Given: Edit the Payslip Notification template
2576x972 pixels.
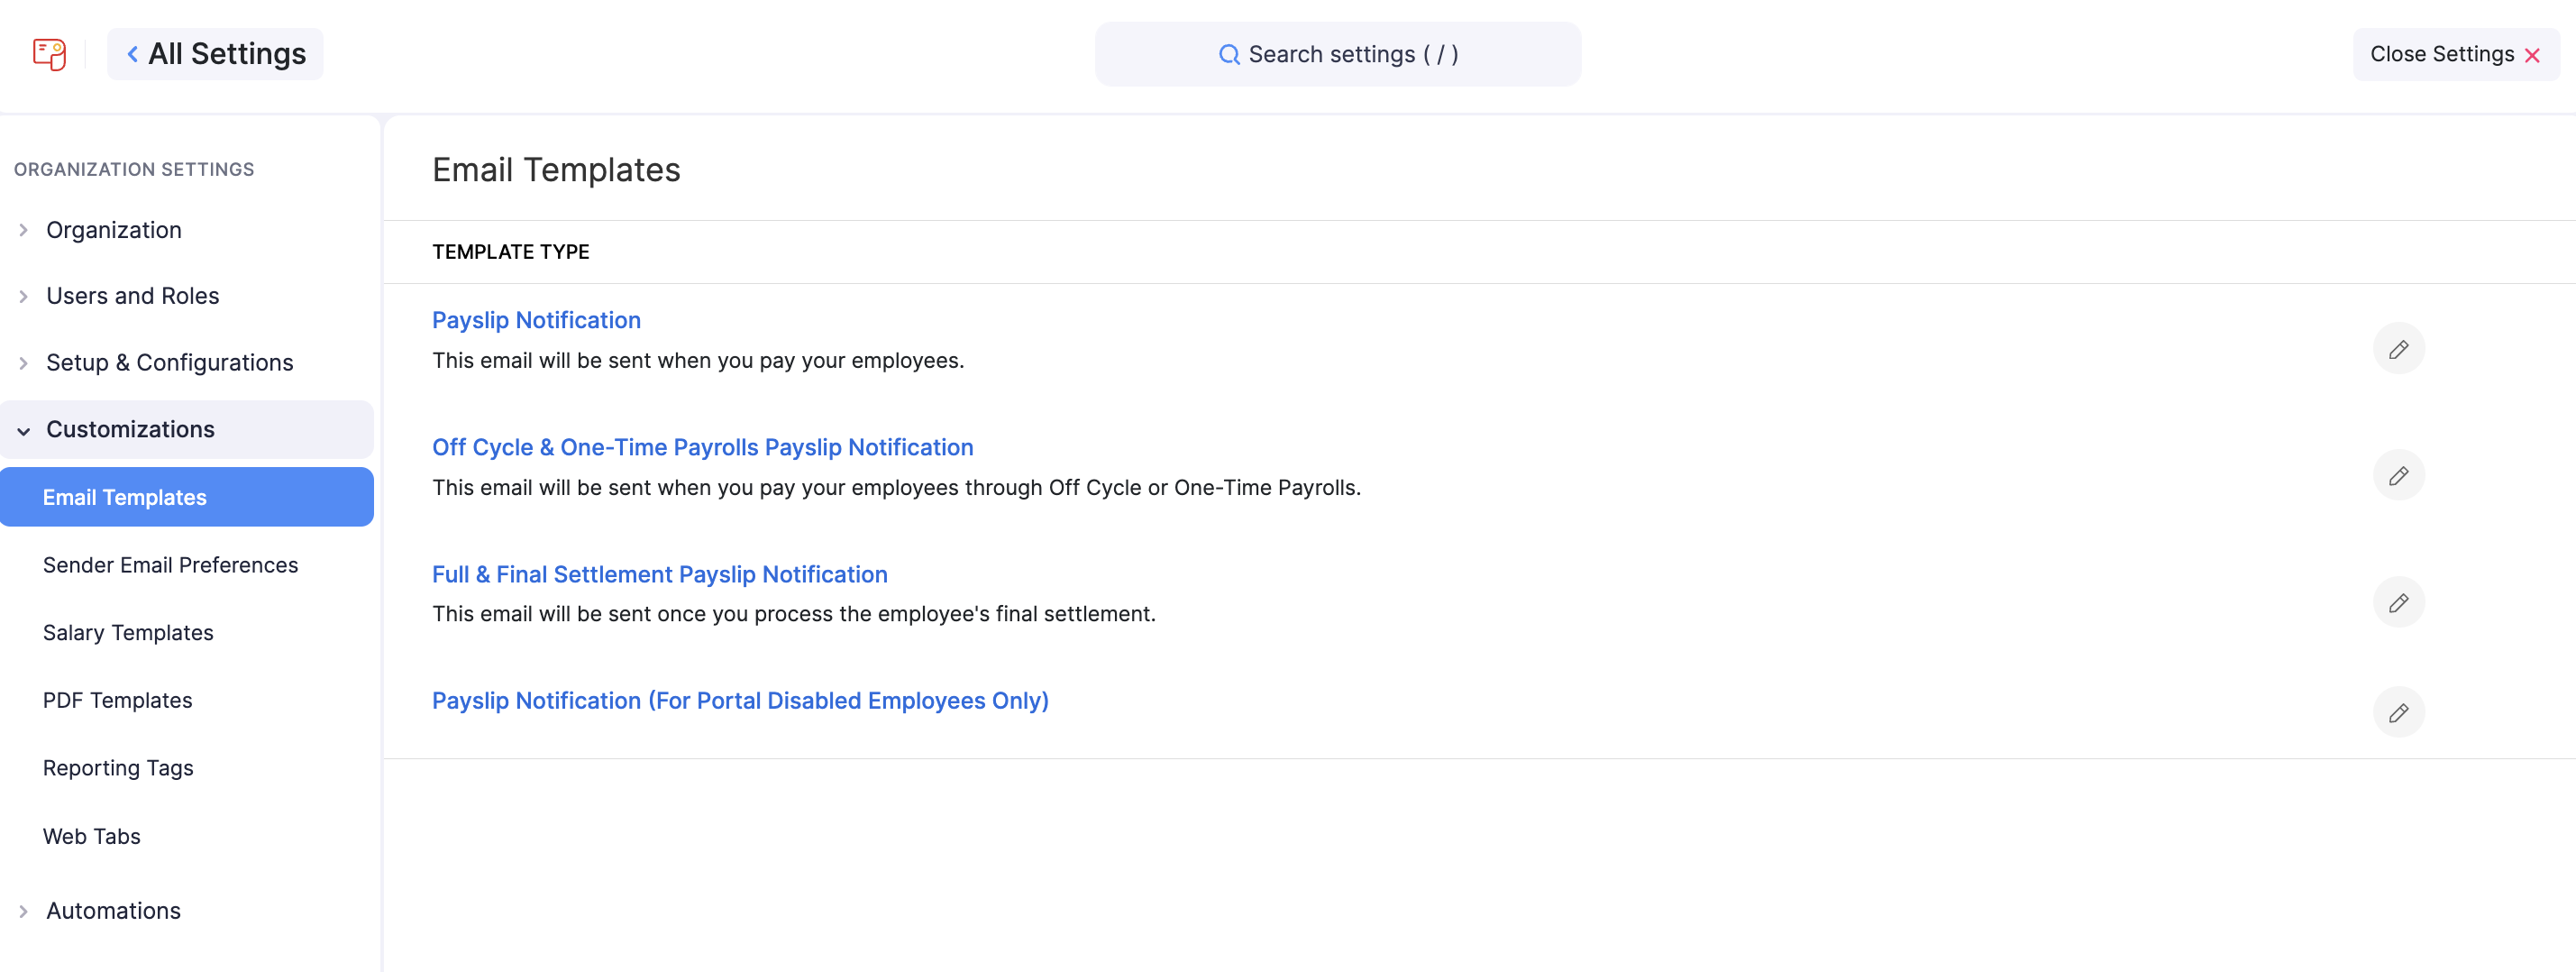Looking at the screenshot, I should click(x=2399, y=349).
